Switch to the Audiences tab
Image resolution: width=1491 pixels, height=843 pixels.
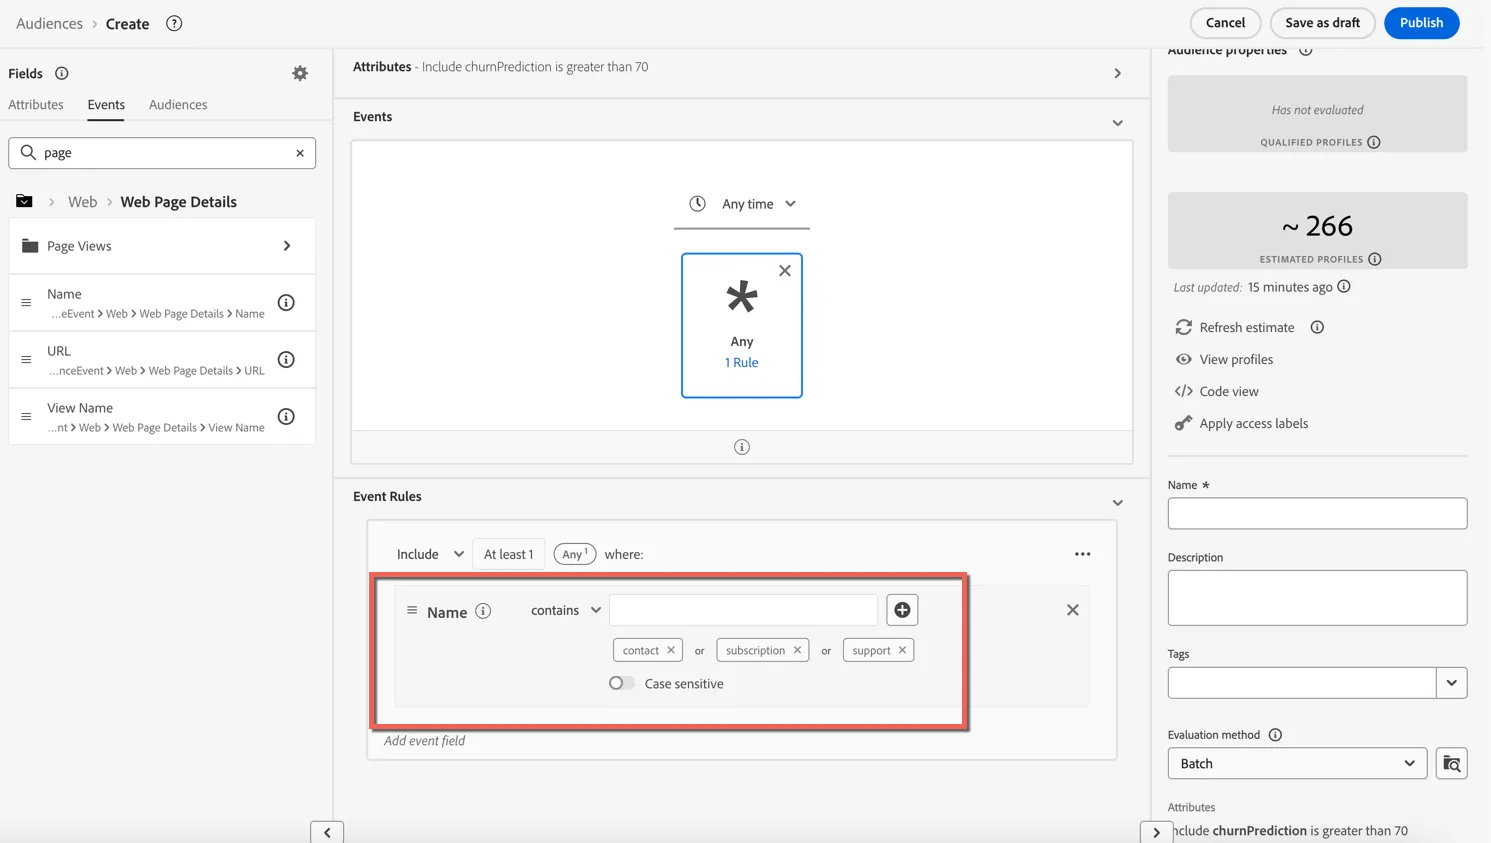pos(178,104)
